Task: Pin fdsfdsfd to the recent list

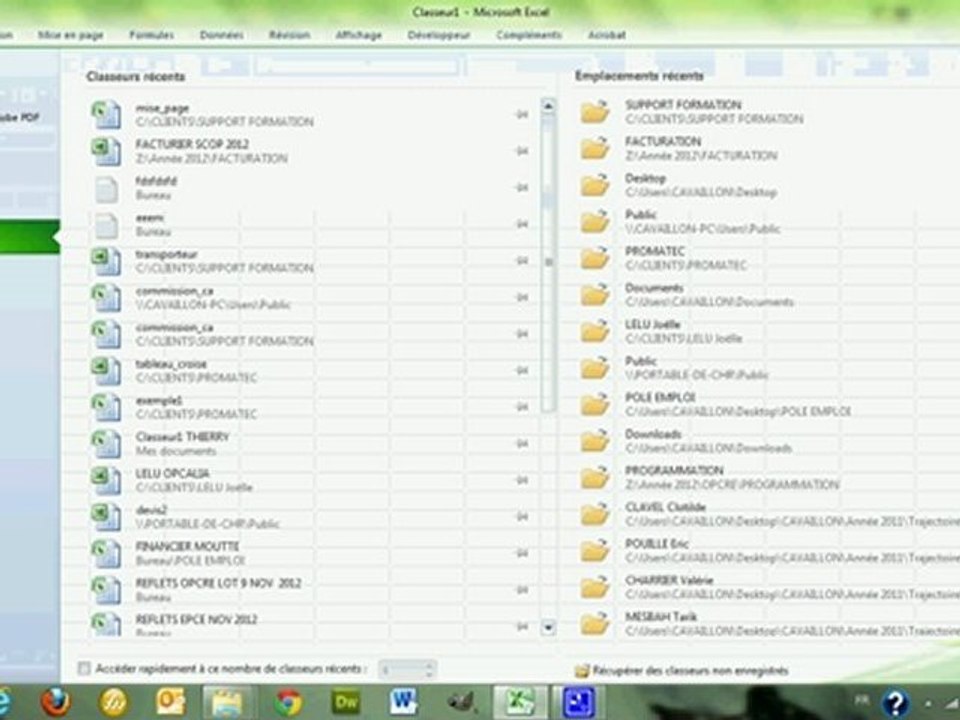Action: click(x=522, y=188)
